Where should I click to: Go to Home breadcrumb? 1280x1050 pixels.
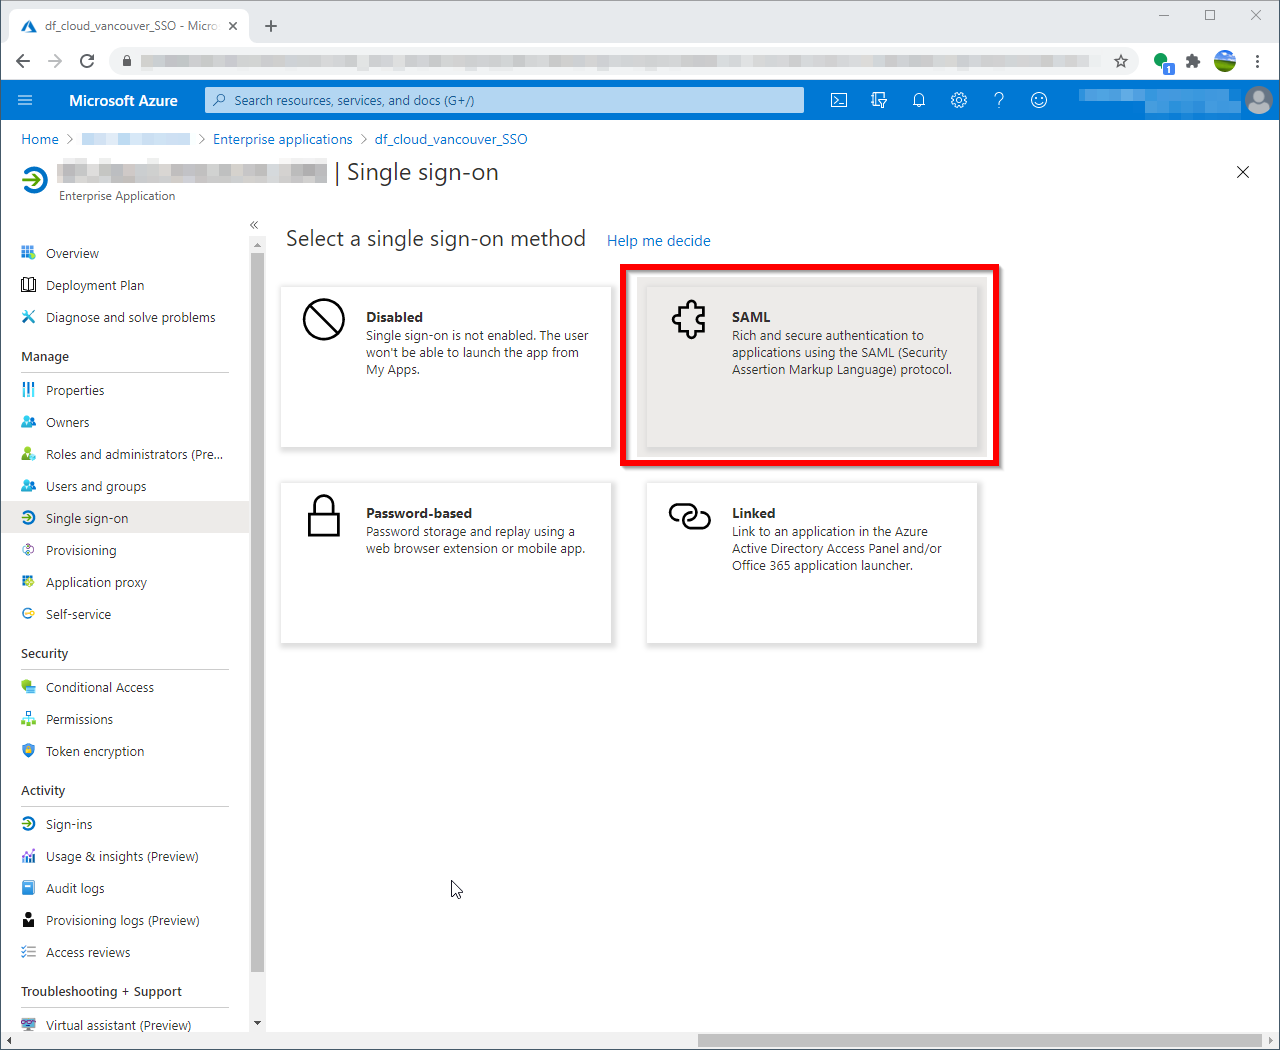click(40, 139)
